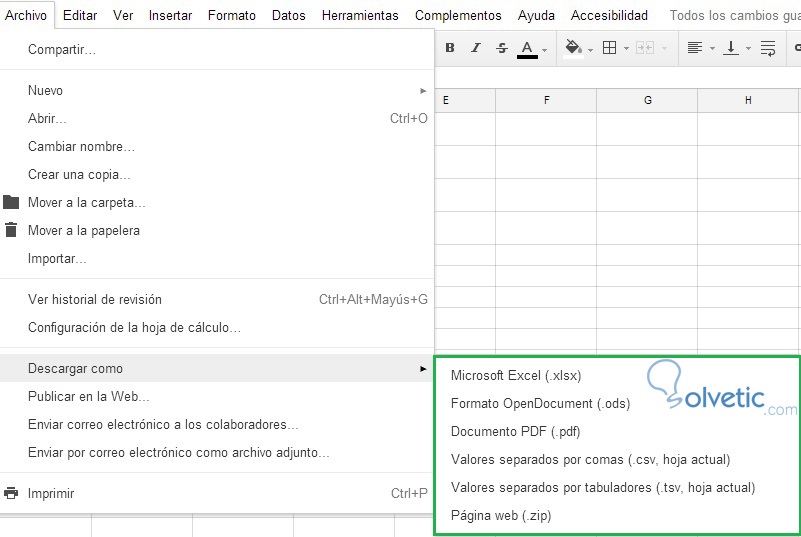The image size is (801, 537).
Task: Open the Accesibilidad menu
Action: point(609,15)
